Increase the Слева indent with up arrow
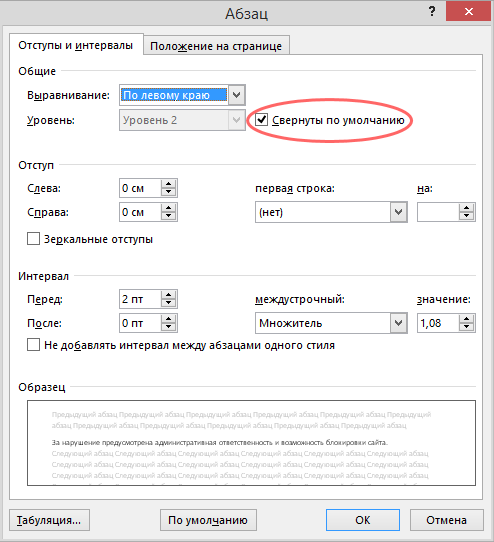 coord(169,184)
